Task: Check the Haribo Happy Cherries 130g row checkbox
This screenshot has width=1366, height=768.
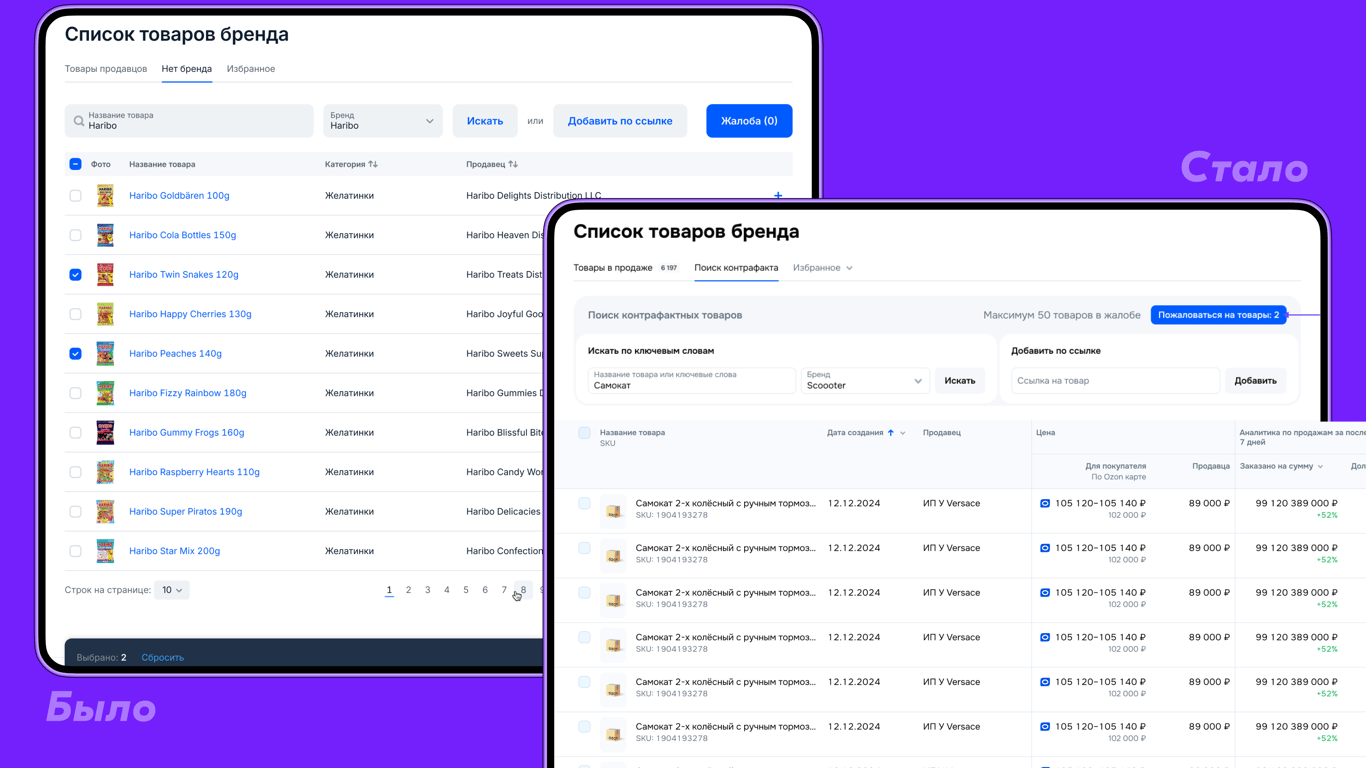Action: [x=75, y=314]
